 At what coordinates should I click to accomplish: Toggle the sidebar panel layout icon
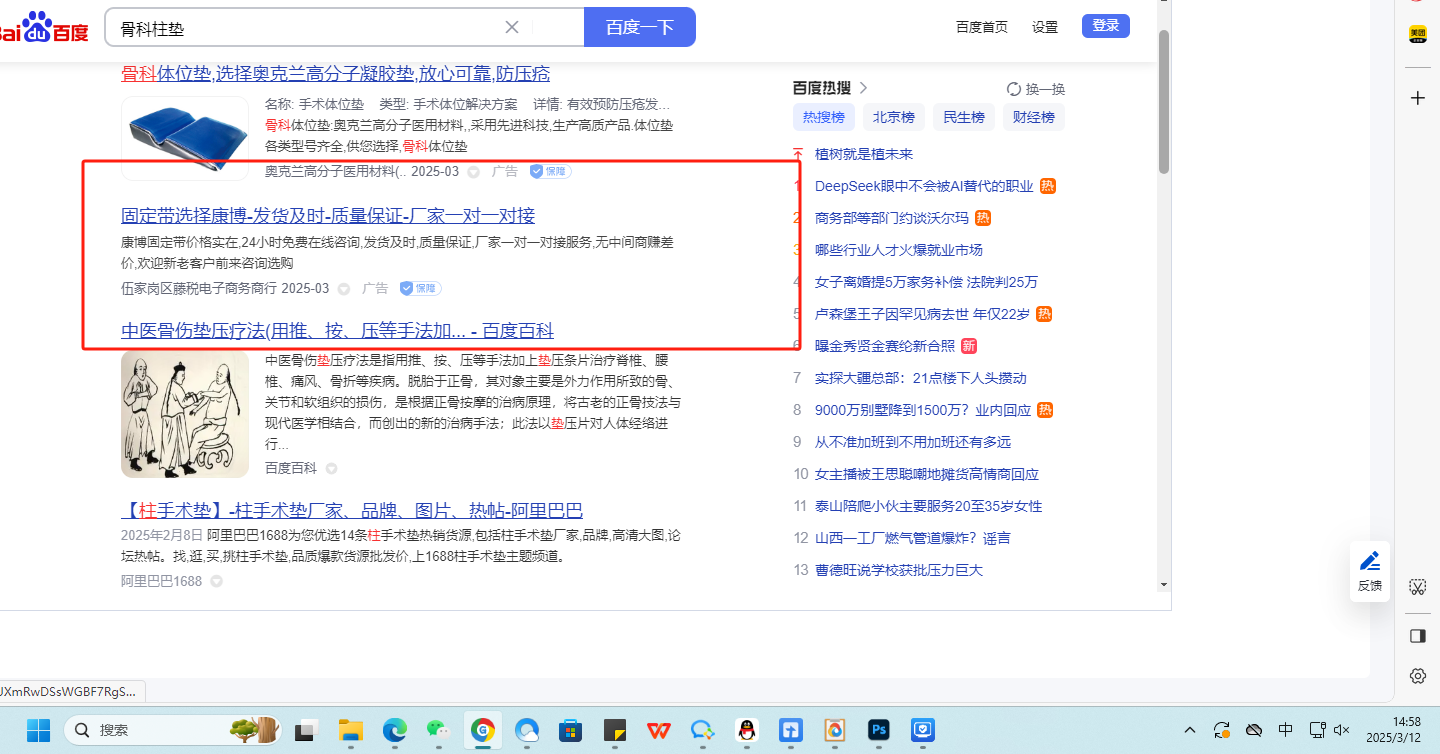tap(1417, 636)
